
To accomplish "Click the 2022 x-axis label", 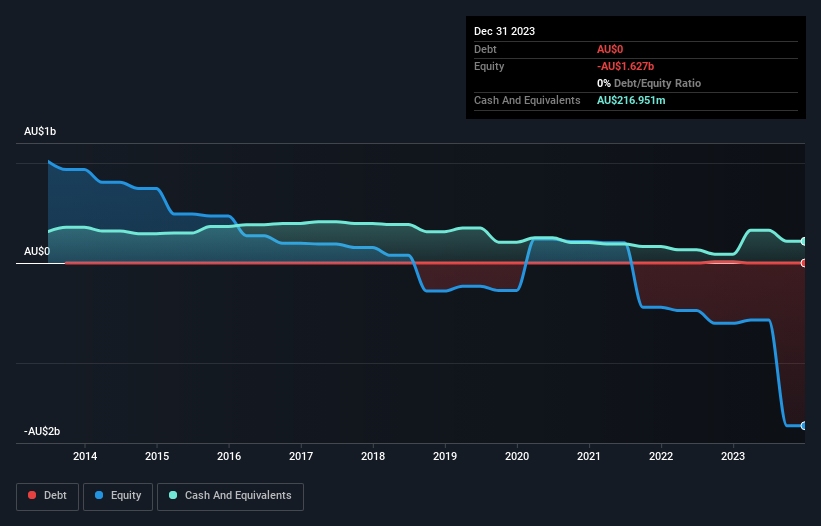I will click(661, 456).
